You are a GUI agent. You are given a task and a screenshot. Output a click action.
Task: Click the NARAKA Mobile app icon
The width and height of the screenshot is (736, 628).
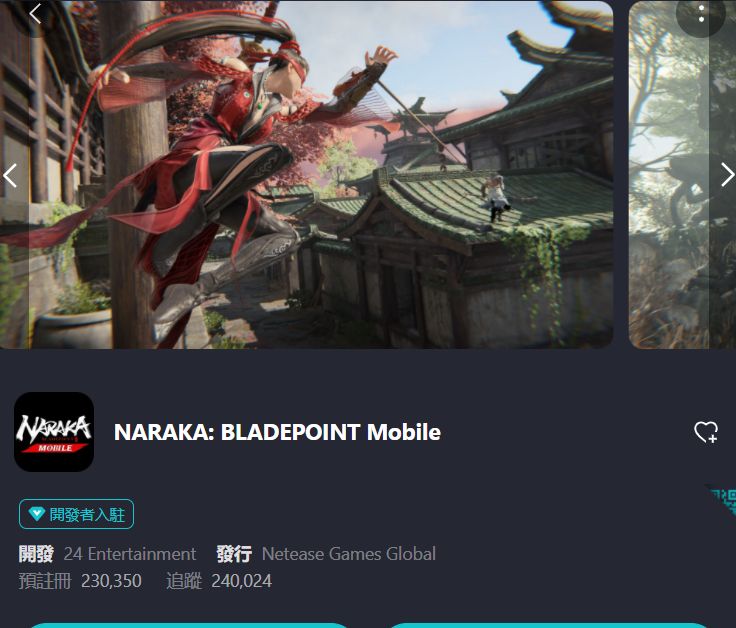tap(54, 432)
